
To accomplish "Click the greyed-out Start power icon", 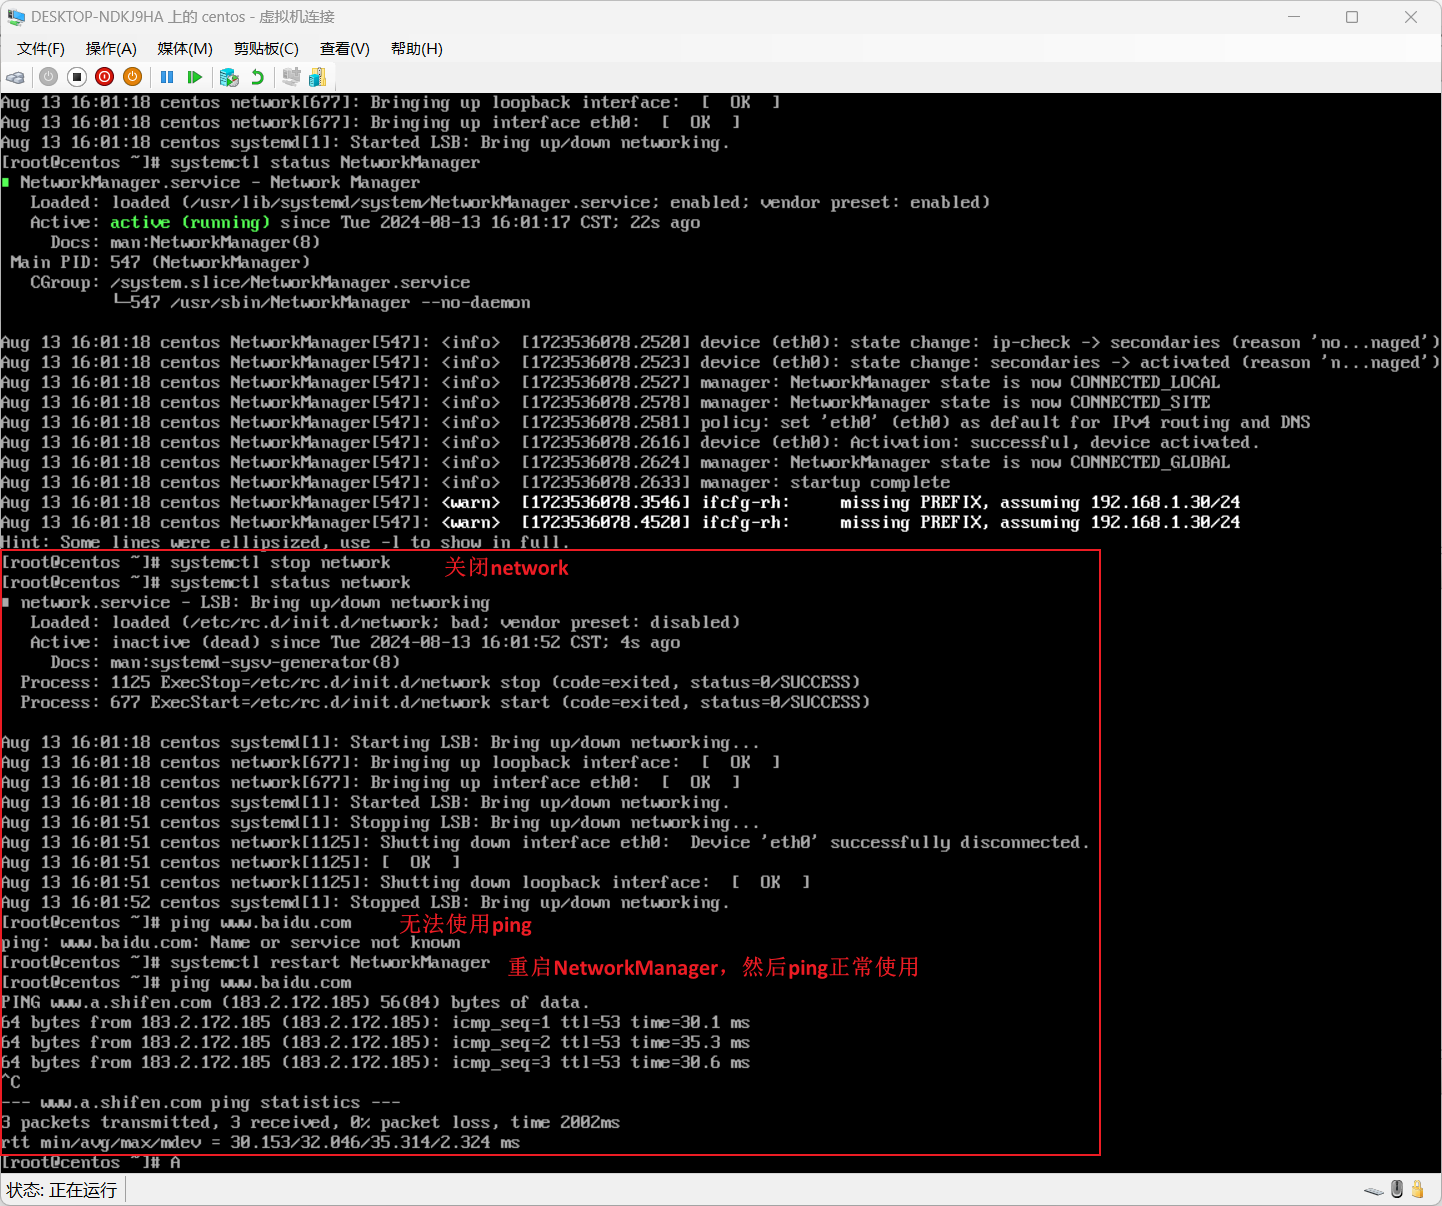I will coord(48,77).
